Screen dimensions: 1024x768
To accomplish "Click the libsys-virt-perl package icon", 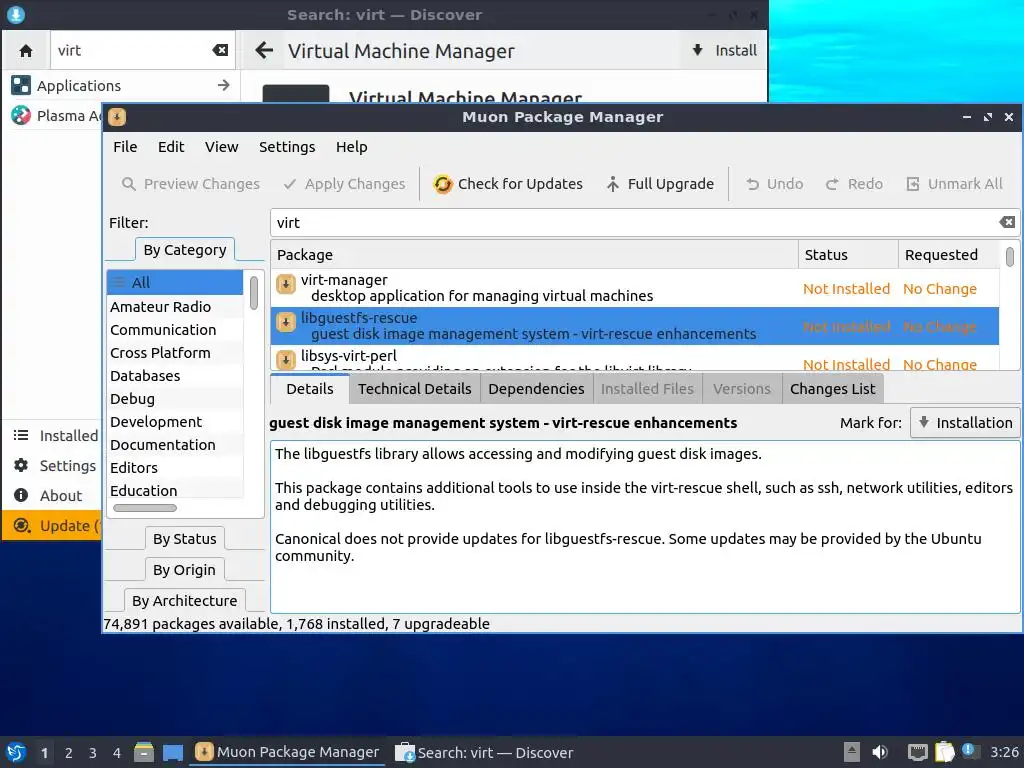I will click(x=285, y=360).
